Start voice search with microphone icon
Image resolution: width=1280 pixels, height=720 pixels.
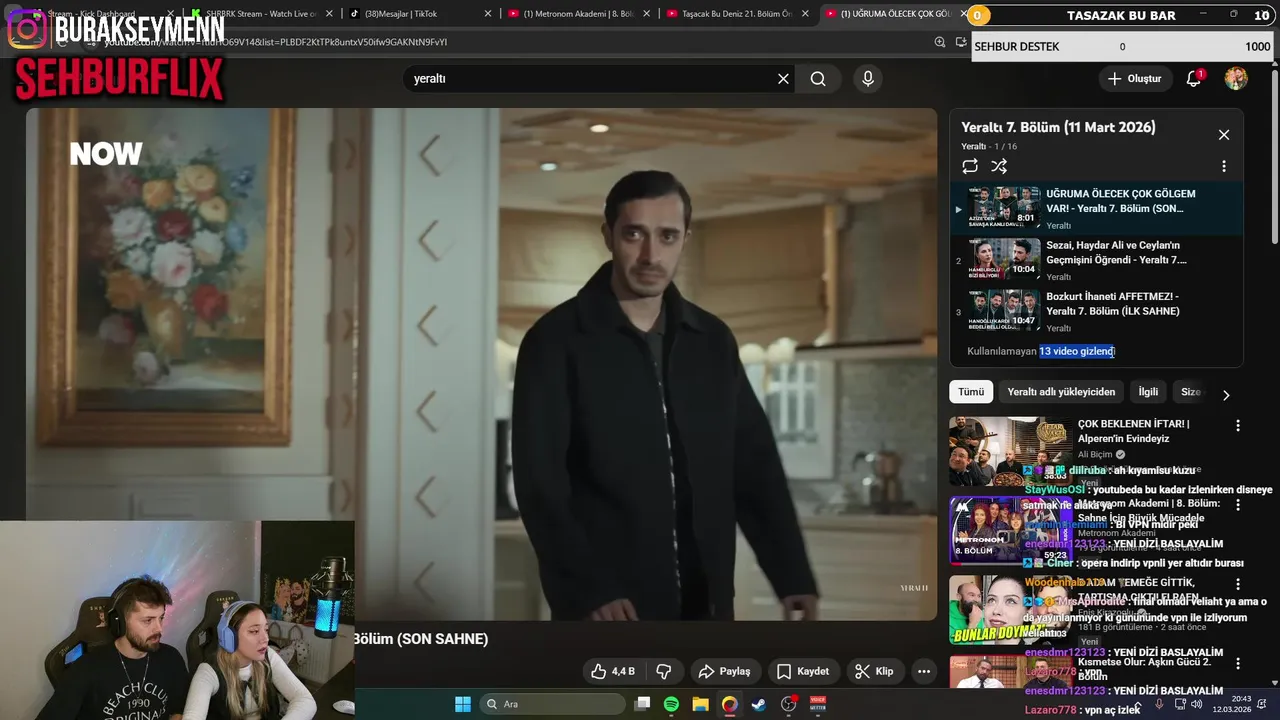867,79
